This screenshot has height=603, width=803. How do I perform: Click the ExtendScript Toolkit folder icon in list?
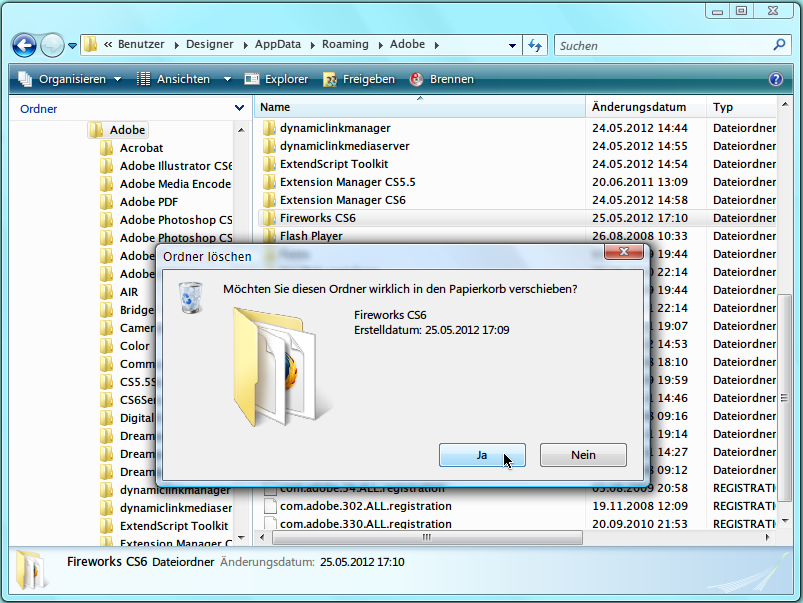(x=269, y=164)
